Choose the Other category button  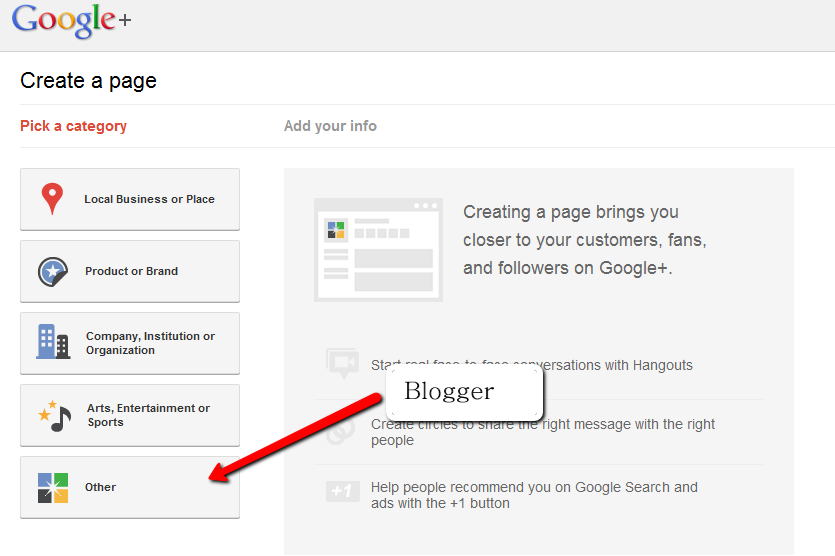(x=130, y=487)
